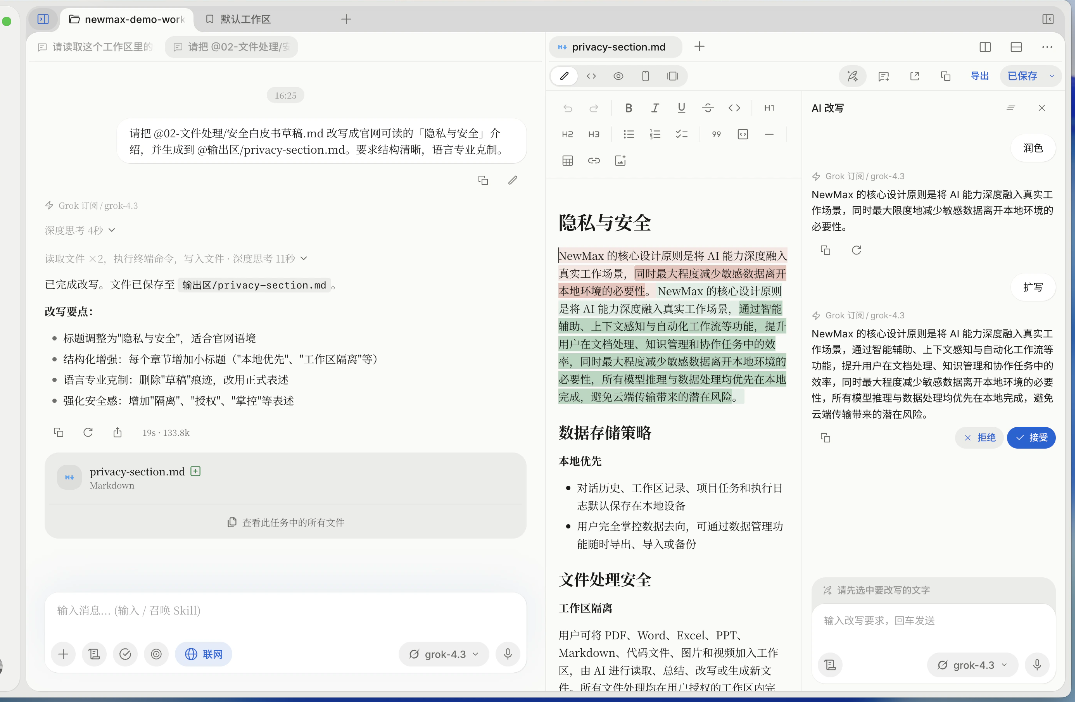Screen dimensions: 1075x702
Task: Insert hyperlink
Action: coord(594,161)
